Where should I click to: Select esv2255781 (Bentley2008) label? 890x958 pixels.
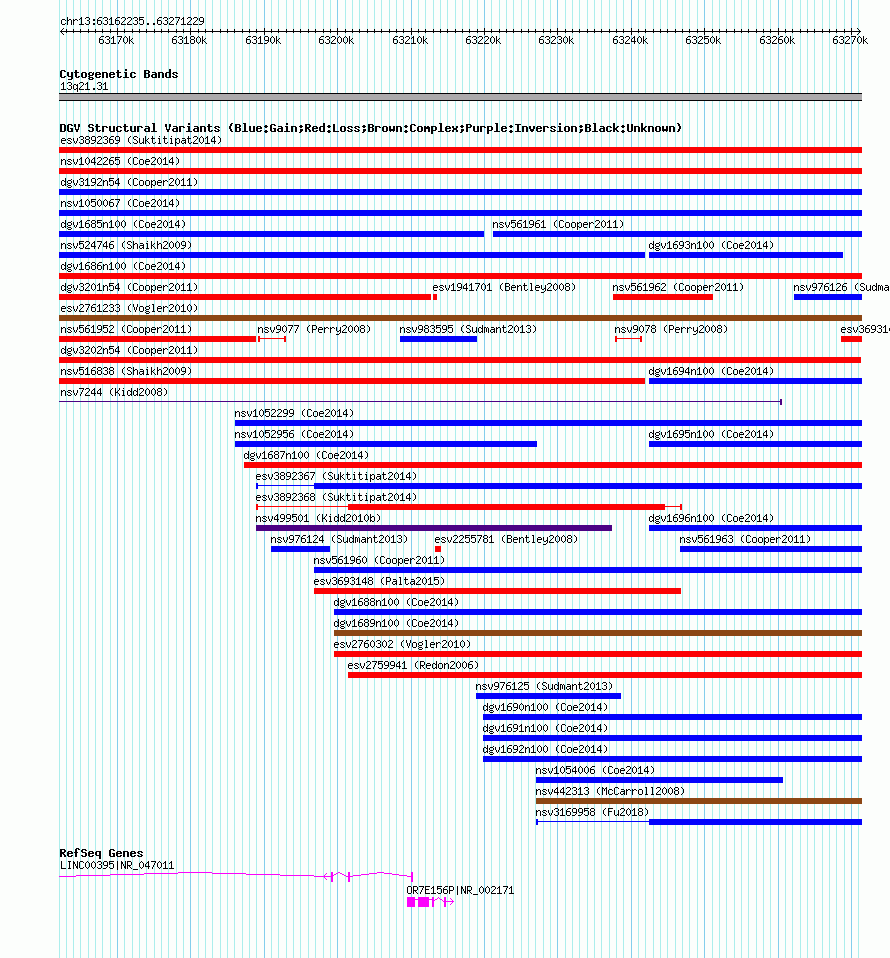coord(506,539)
